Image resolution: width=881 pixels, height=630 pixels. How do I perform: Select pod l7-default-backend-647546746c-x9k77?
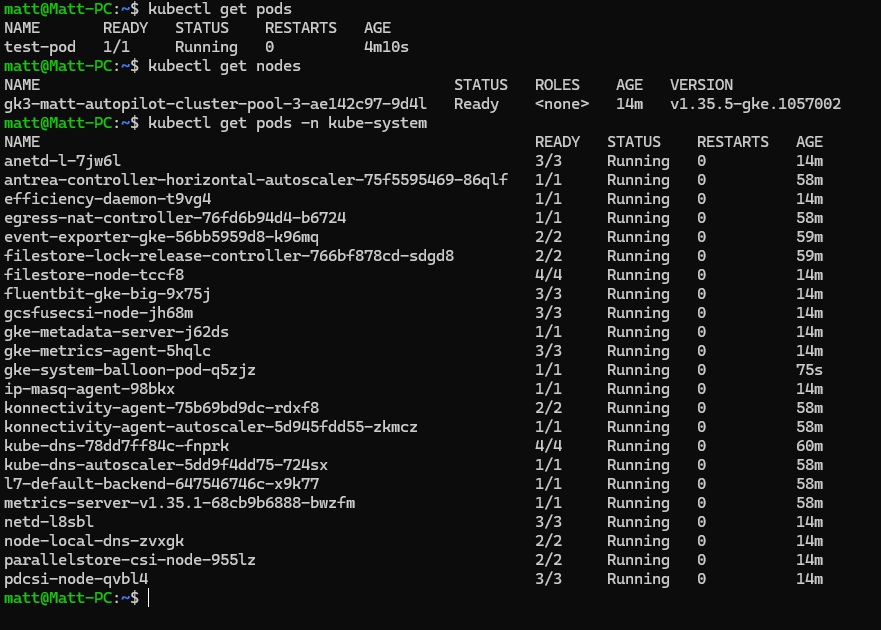coord(161,484)
